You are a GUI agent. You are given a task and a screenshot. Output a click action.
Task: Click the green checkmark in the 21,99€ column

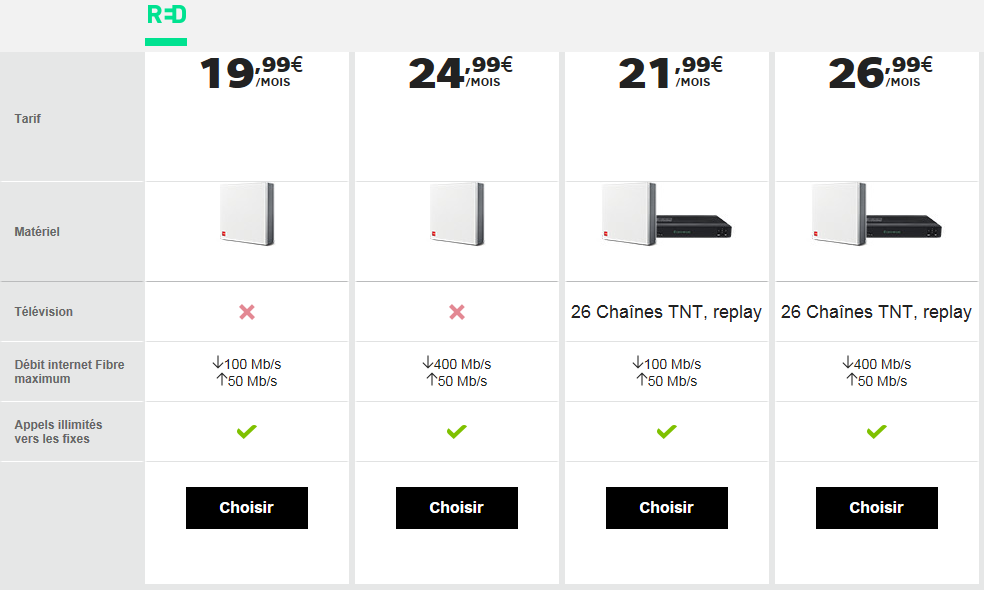667,432
